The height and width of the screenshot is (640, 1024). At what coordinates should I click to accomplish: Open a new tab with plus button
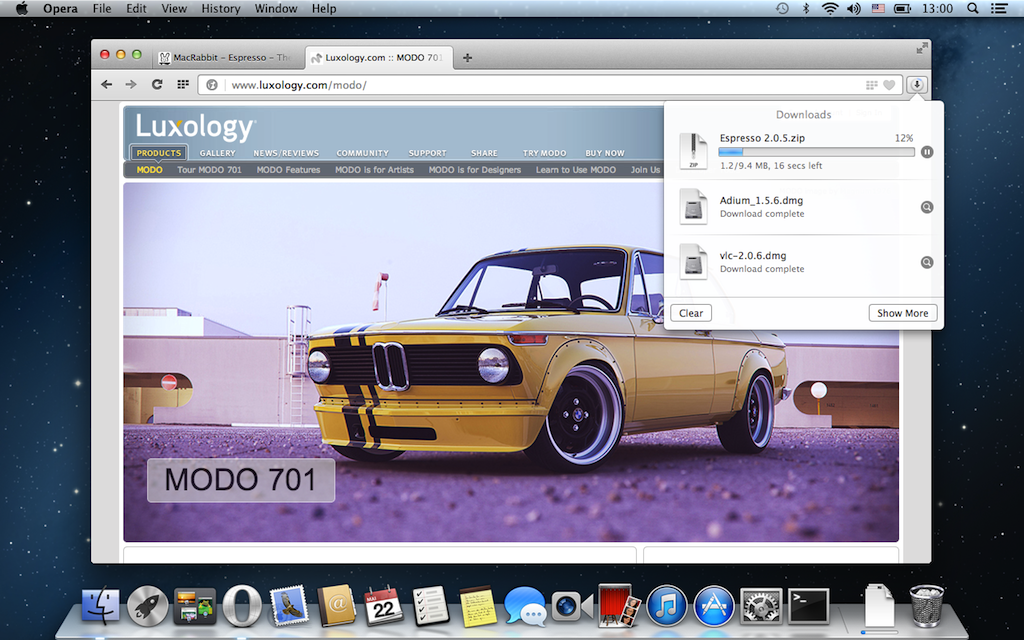click(x=467, y=58)
